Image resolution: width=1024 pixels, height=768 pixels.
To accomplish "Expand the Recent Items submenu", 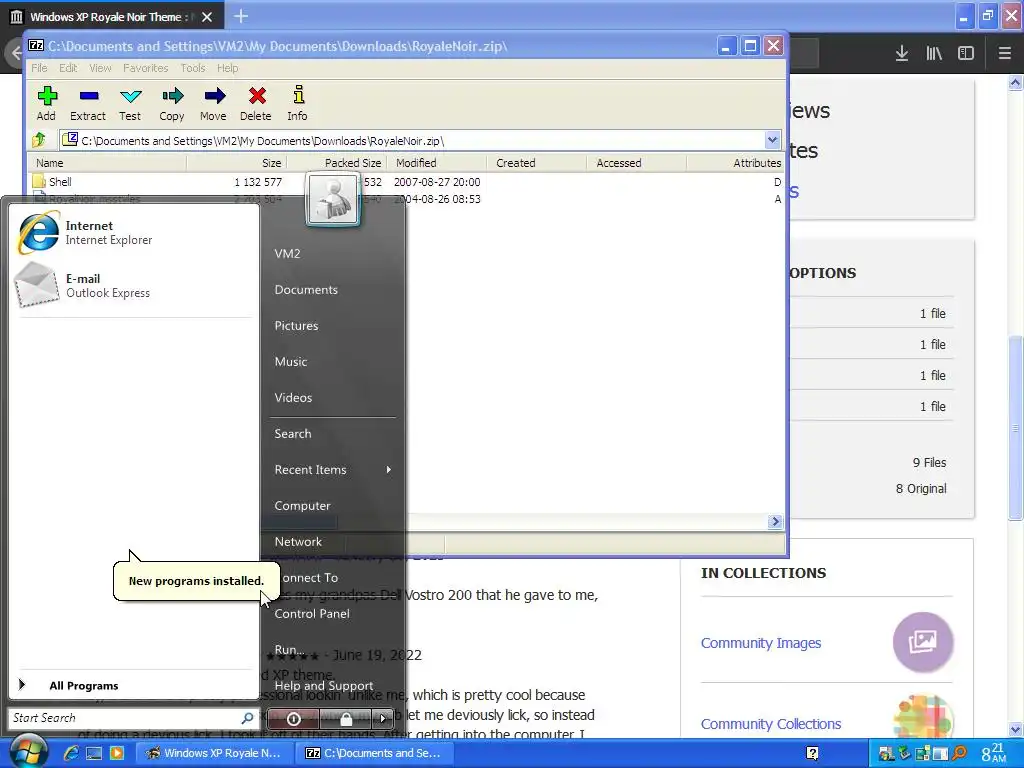I will pos(333,470).
